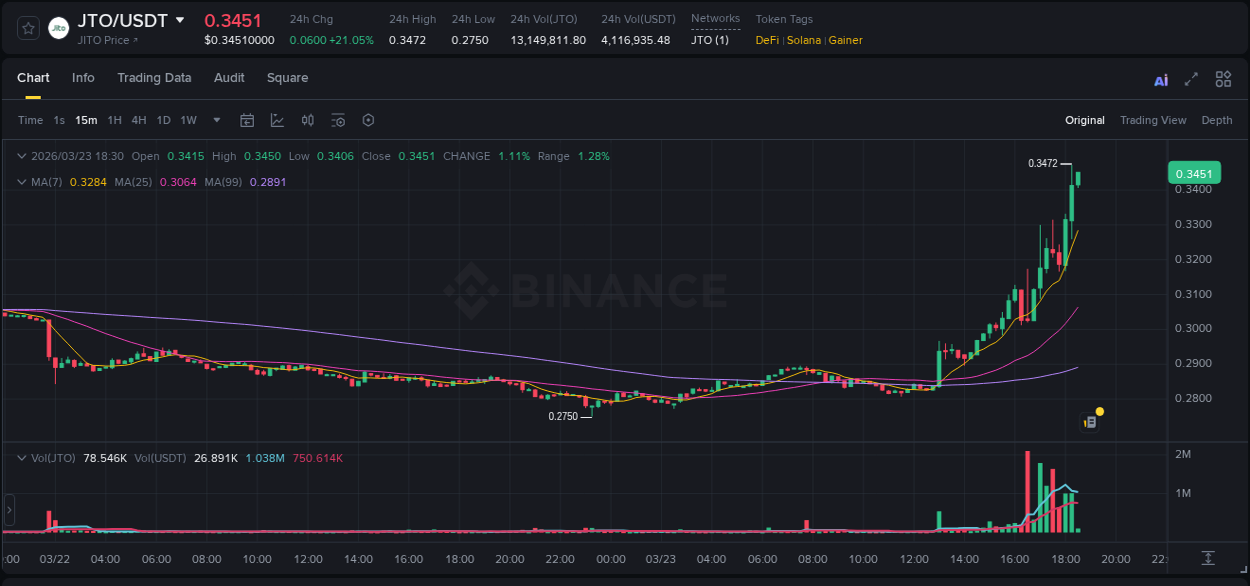Image resolution: width=1250 pixels, height=586 pixels.
Task: Switch to the Trading Data tab
Action: click(x=154, y=78)
